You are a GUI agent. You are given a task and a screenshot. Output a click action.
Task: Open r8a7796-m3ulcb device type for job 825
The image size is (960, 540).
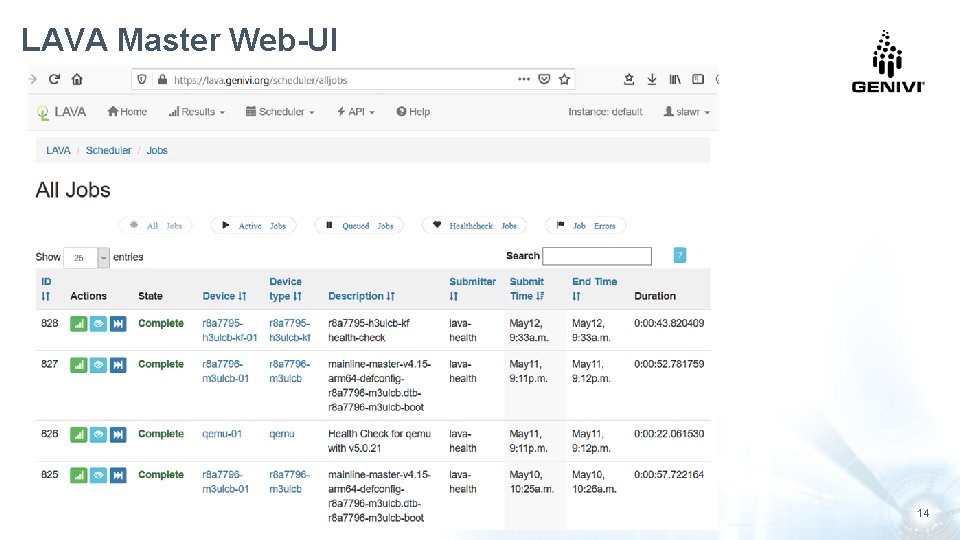coord(289,482)
